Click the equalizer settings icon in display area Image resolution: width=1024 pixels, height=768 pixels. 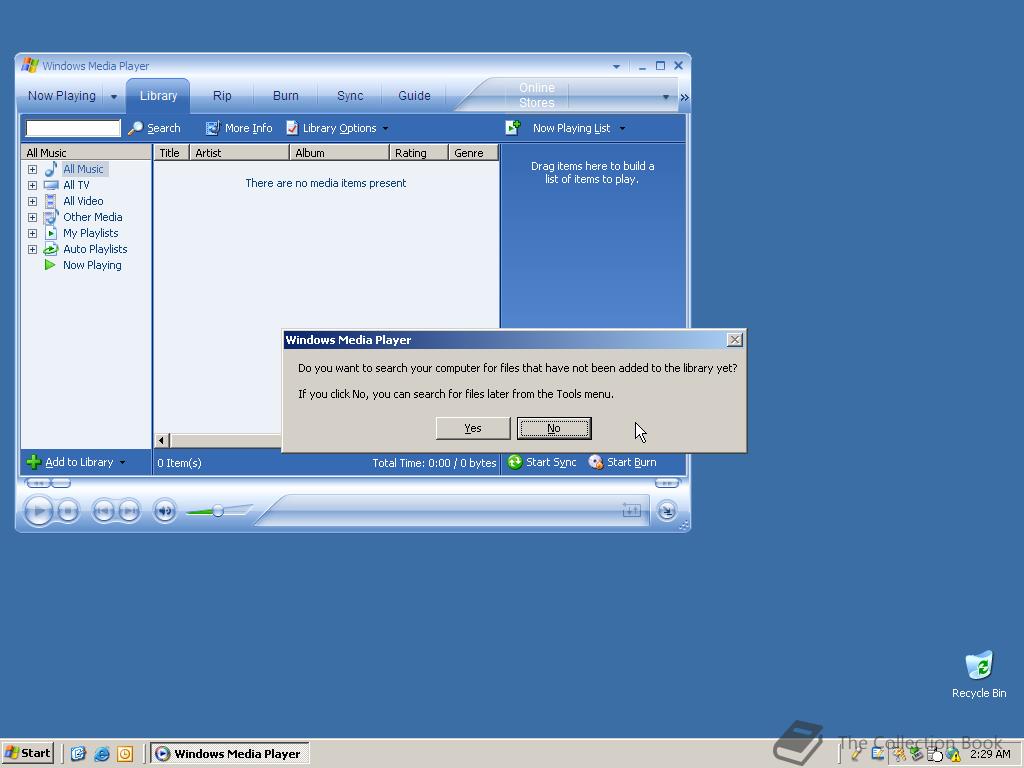pos(632,509)
